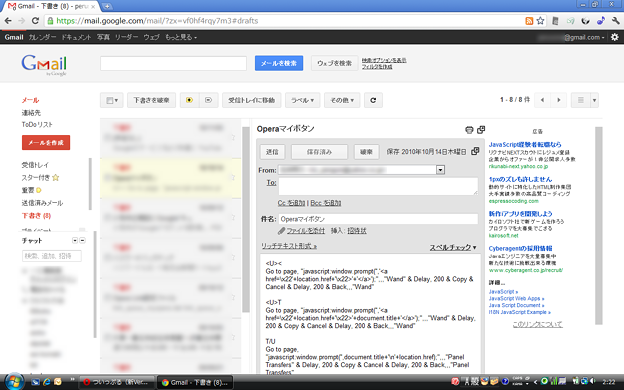Click the RSS feed icon in address bar

pyautogui.click(x=529, y=21)
